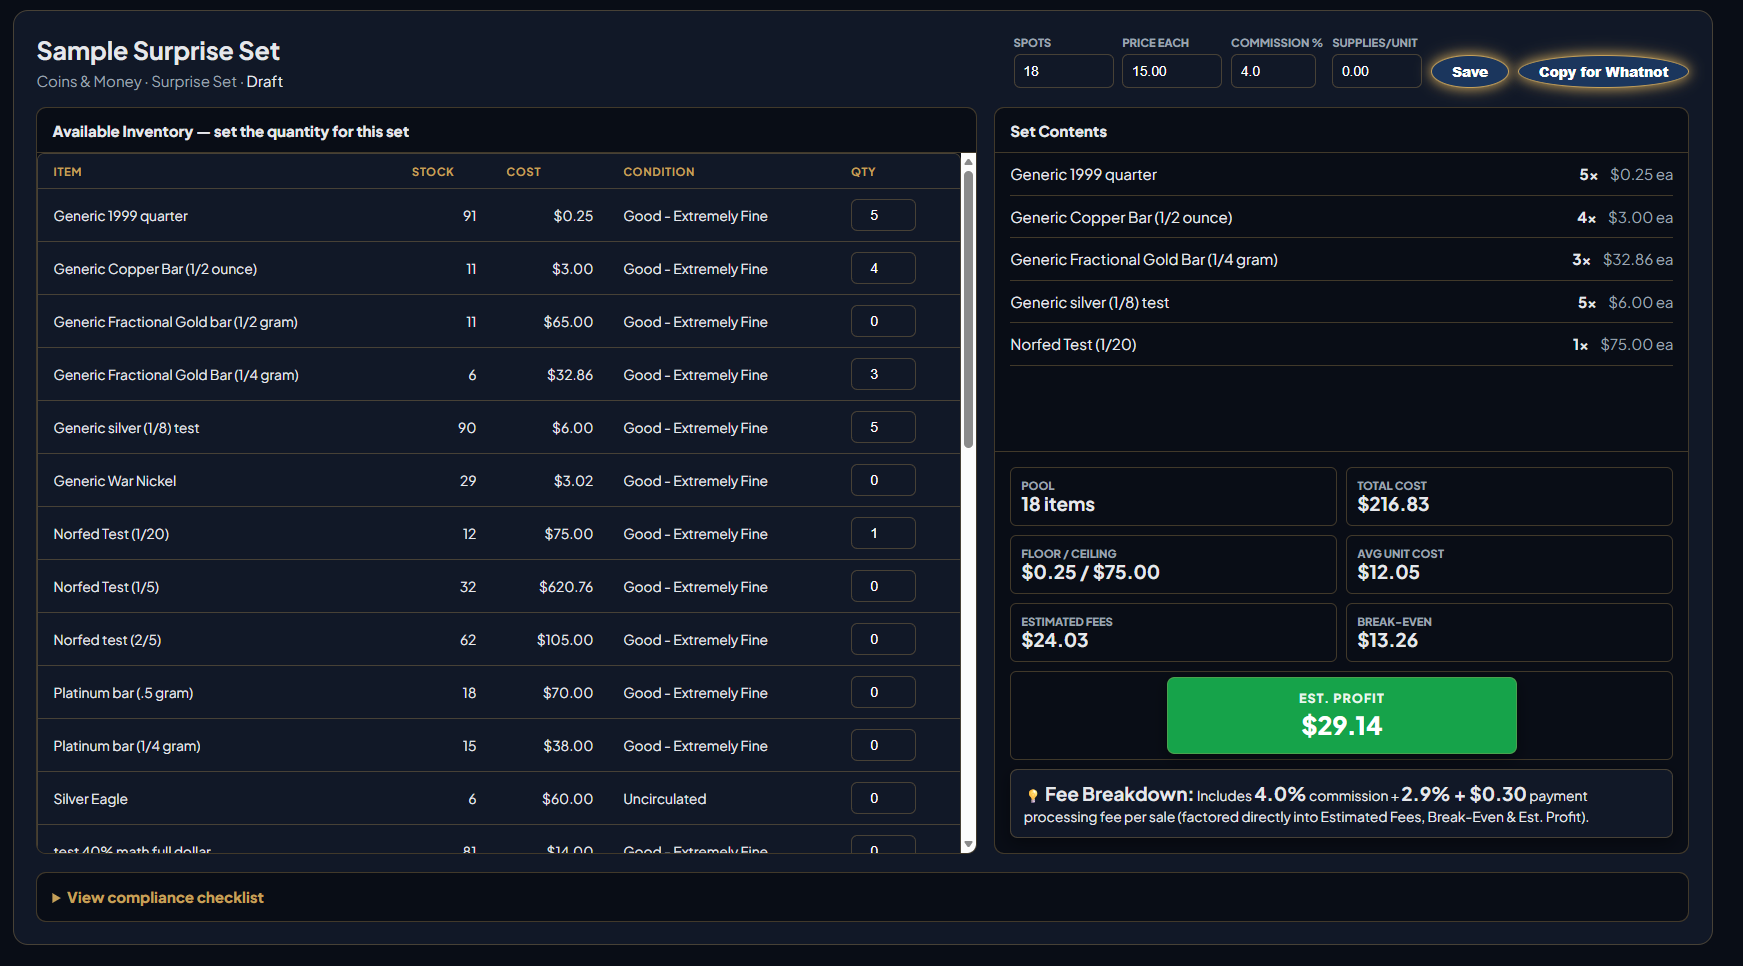Image resolution: width=1743 pixels, height=966 pixels.
Task: Click inventory scrollbar down arrow
Action: coord(968,845)
